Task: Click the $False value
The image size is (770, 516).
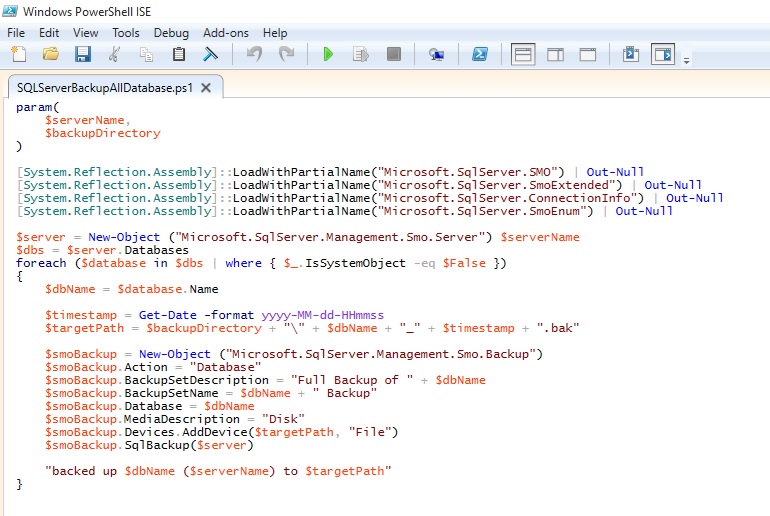Action: point(464,263)
